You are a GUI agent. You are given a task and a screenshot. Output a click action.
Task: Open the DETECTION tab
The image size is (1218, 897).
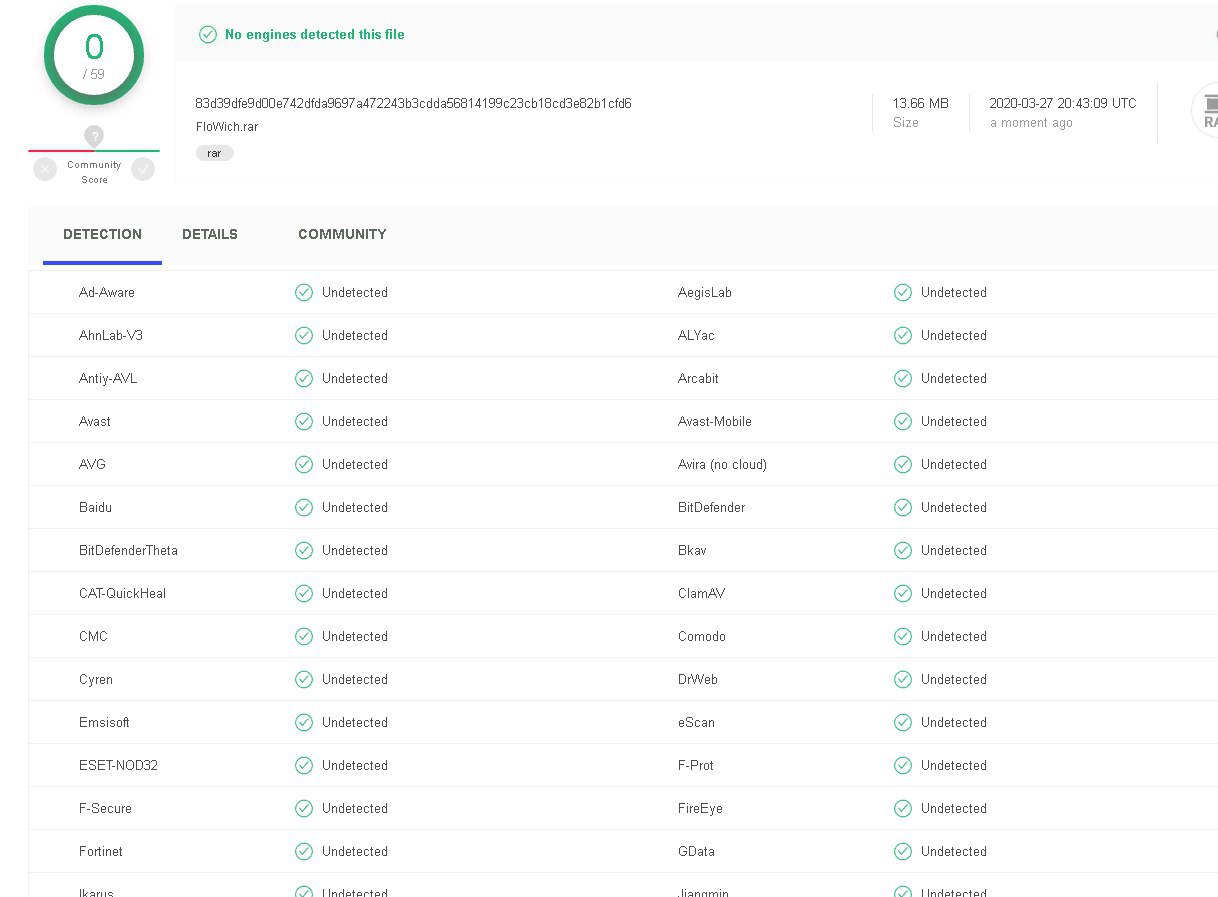tap(102, 234)
